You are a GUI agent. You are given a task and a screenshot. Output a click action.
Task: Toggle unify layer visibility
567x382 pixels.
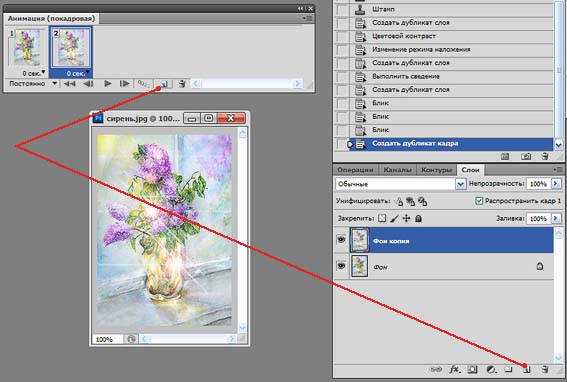coord(410,201)
